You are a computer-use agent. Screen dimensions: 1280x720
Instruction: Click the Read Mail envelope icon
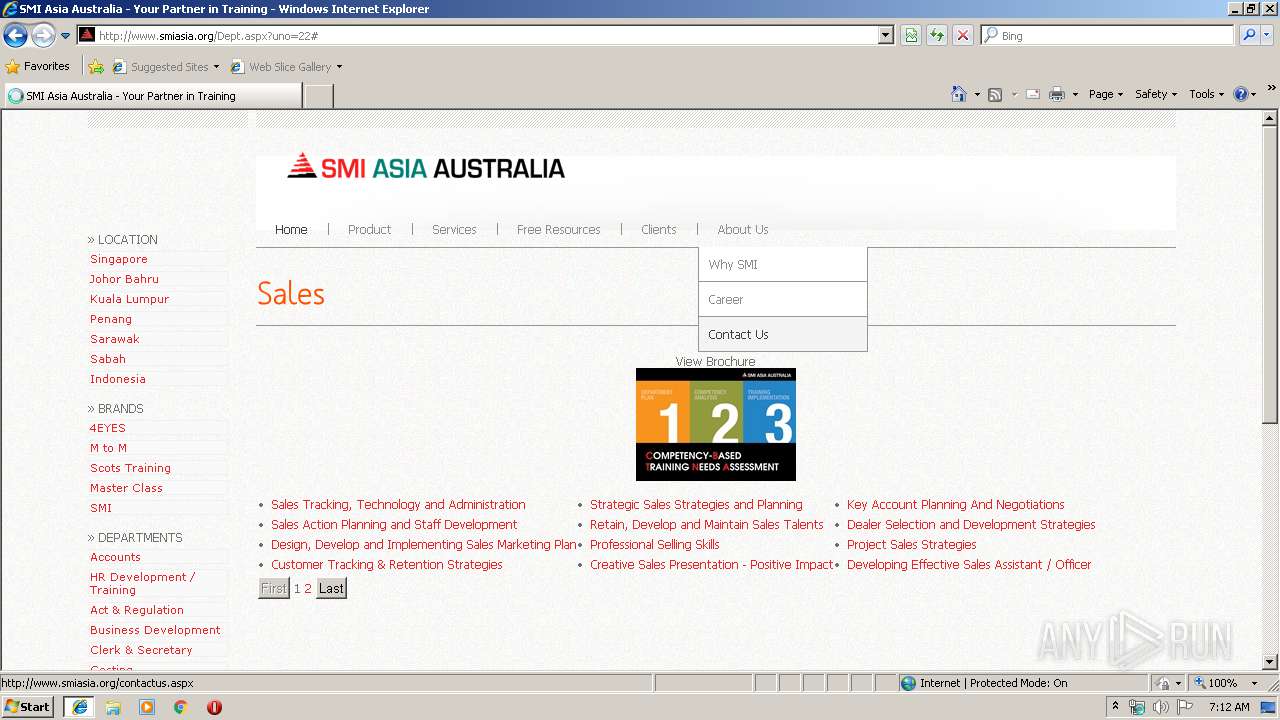click(x=1033, y=94)
